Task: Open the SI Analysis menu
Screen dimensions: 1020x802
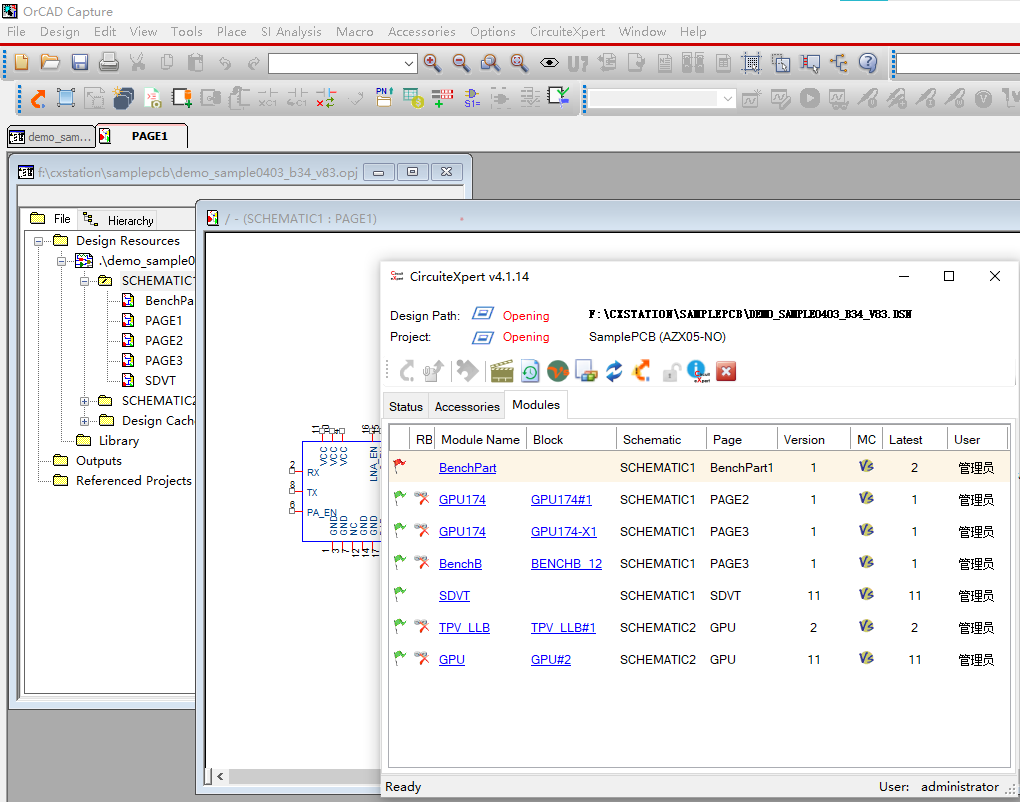Action: (291, 31)
